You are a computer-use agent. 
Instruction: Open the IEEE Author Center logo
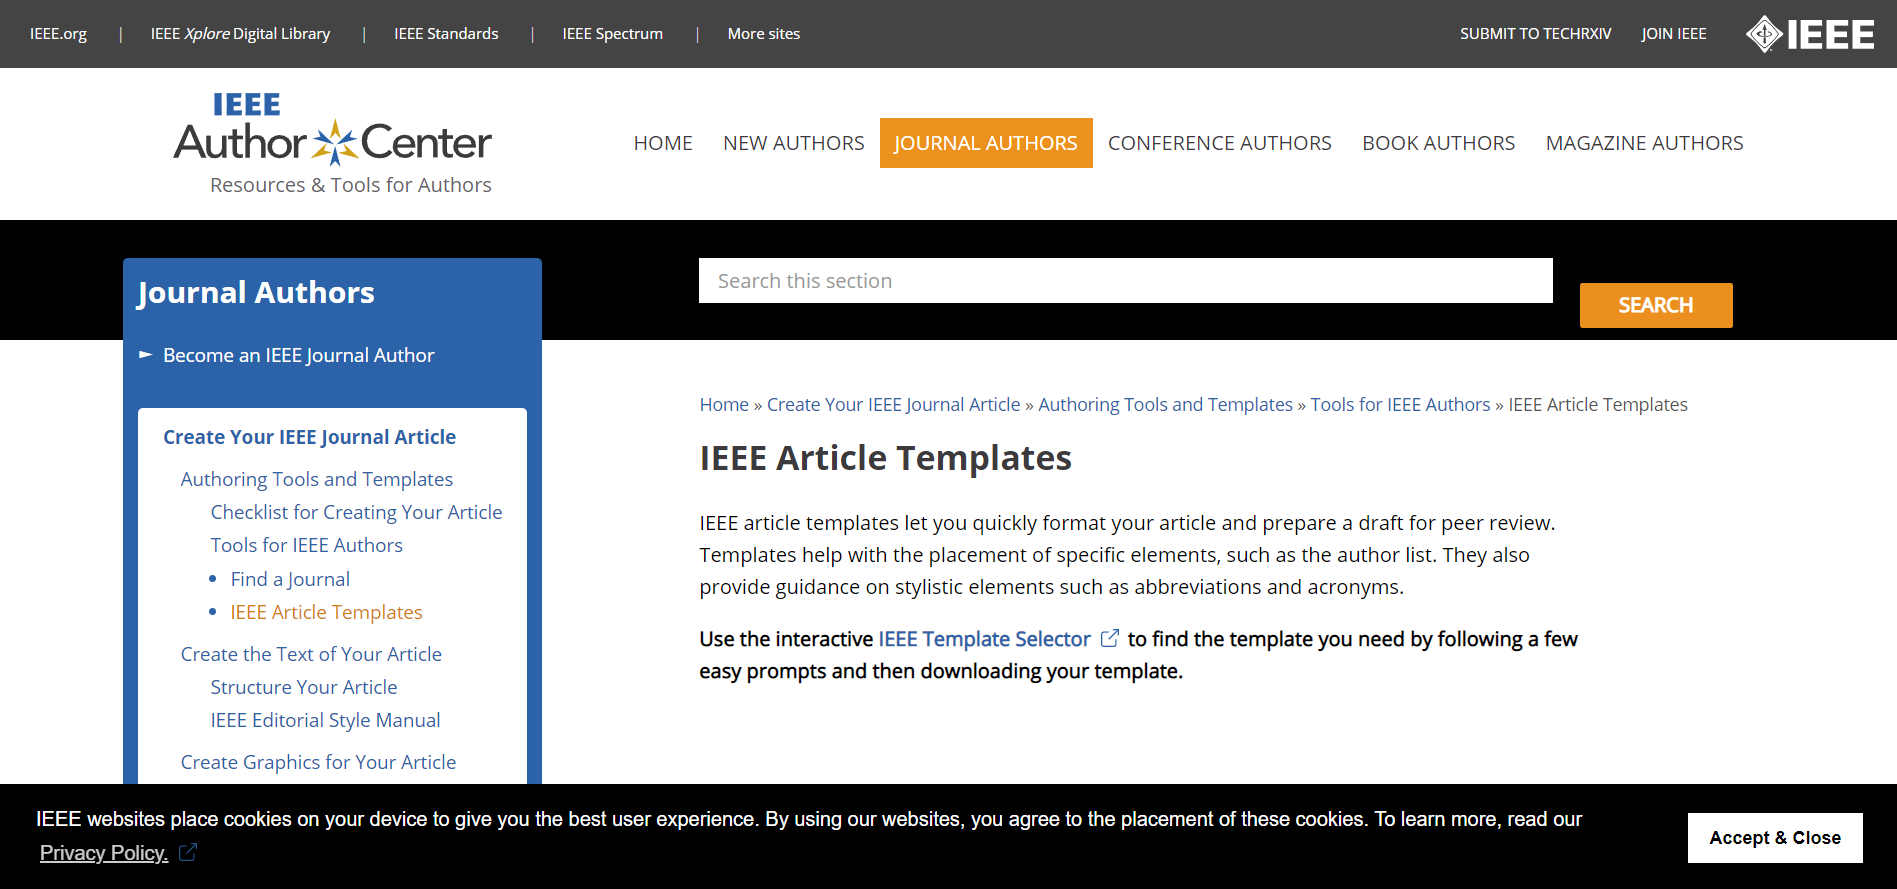tap(332, 143)
